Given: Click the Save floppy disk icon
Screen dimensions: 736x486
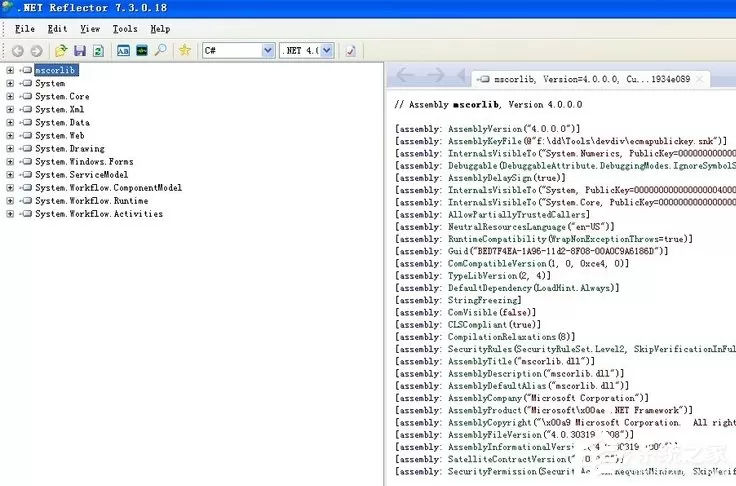Looking at the screenshot, I should (80, 50).
